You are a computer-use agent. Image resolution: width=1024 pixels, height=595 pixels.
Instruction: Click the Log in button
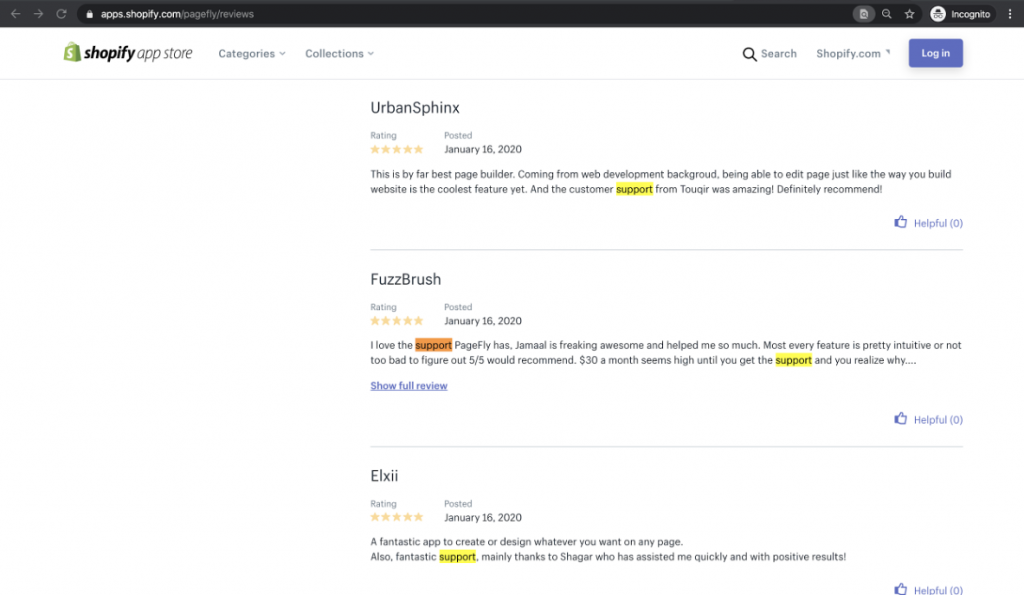(935, 53)
